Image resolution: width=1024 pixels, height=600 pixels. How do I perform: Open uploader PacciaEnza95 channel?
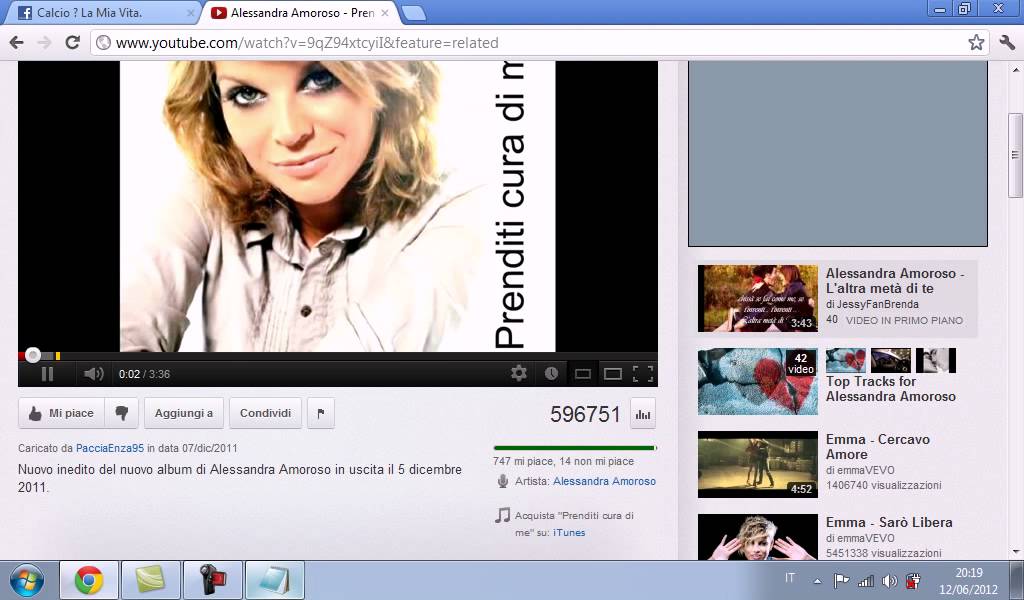point(110,449)
